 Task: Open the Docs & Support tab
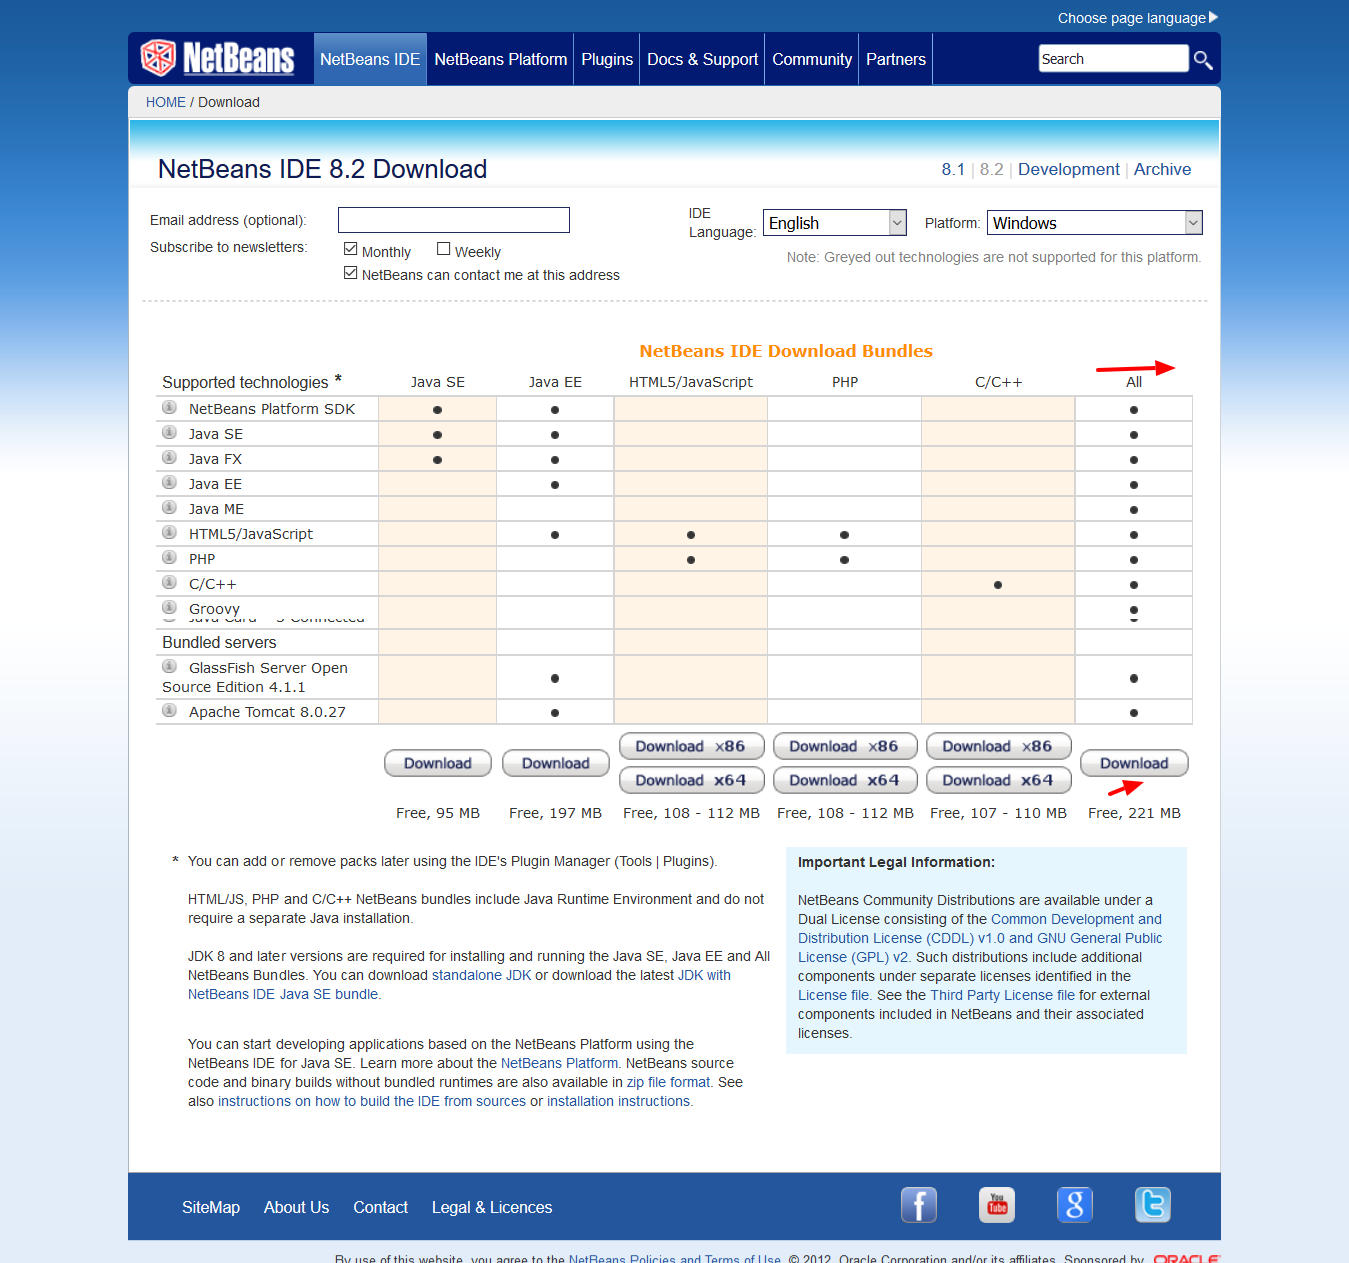(703, 59)
